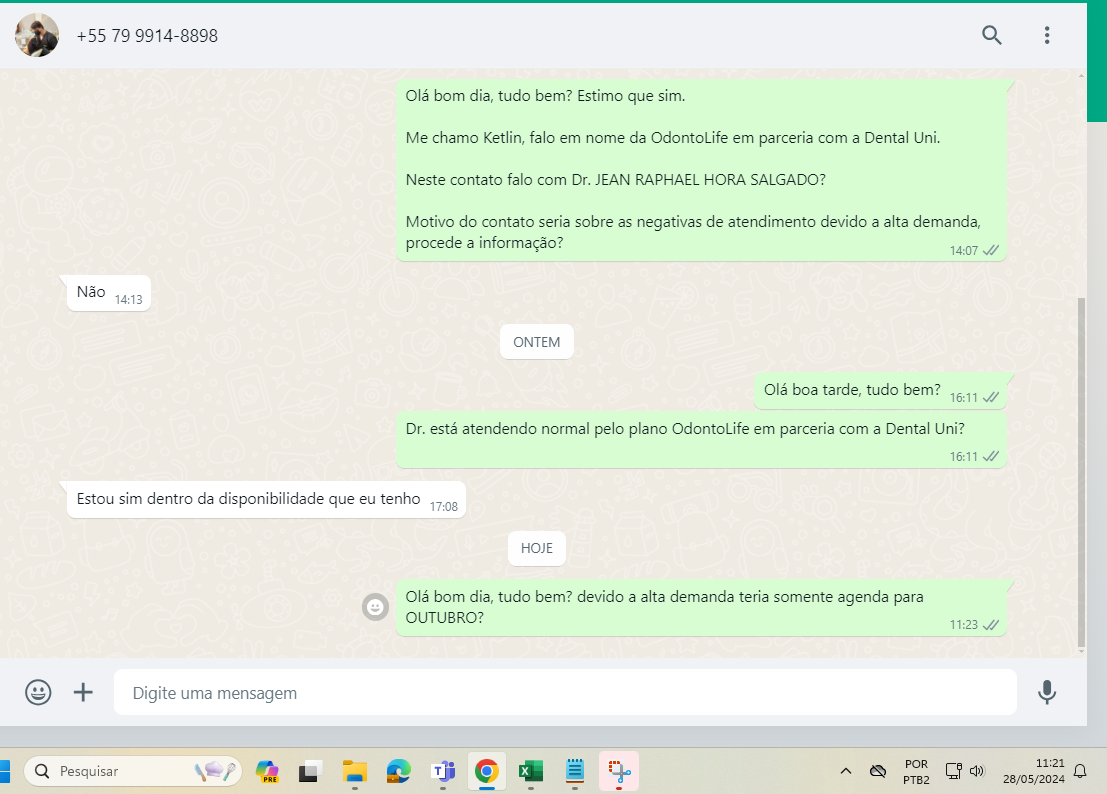Viewport: 1107px width, 794px height.
Task: Select the message "Olá boa tarde, tudo bem?"
Action: (x=880, y=391)
